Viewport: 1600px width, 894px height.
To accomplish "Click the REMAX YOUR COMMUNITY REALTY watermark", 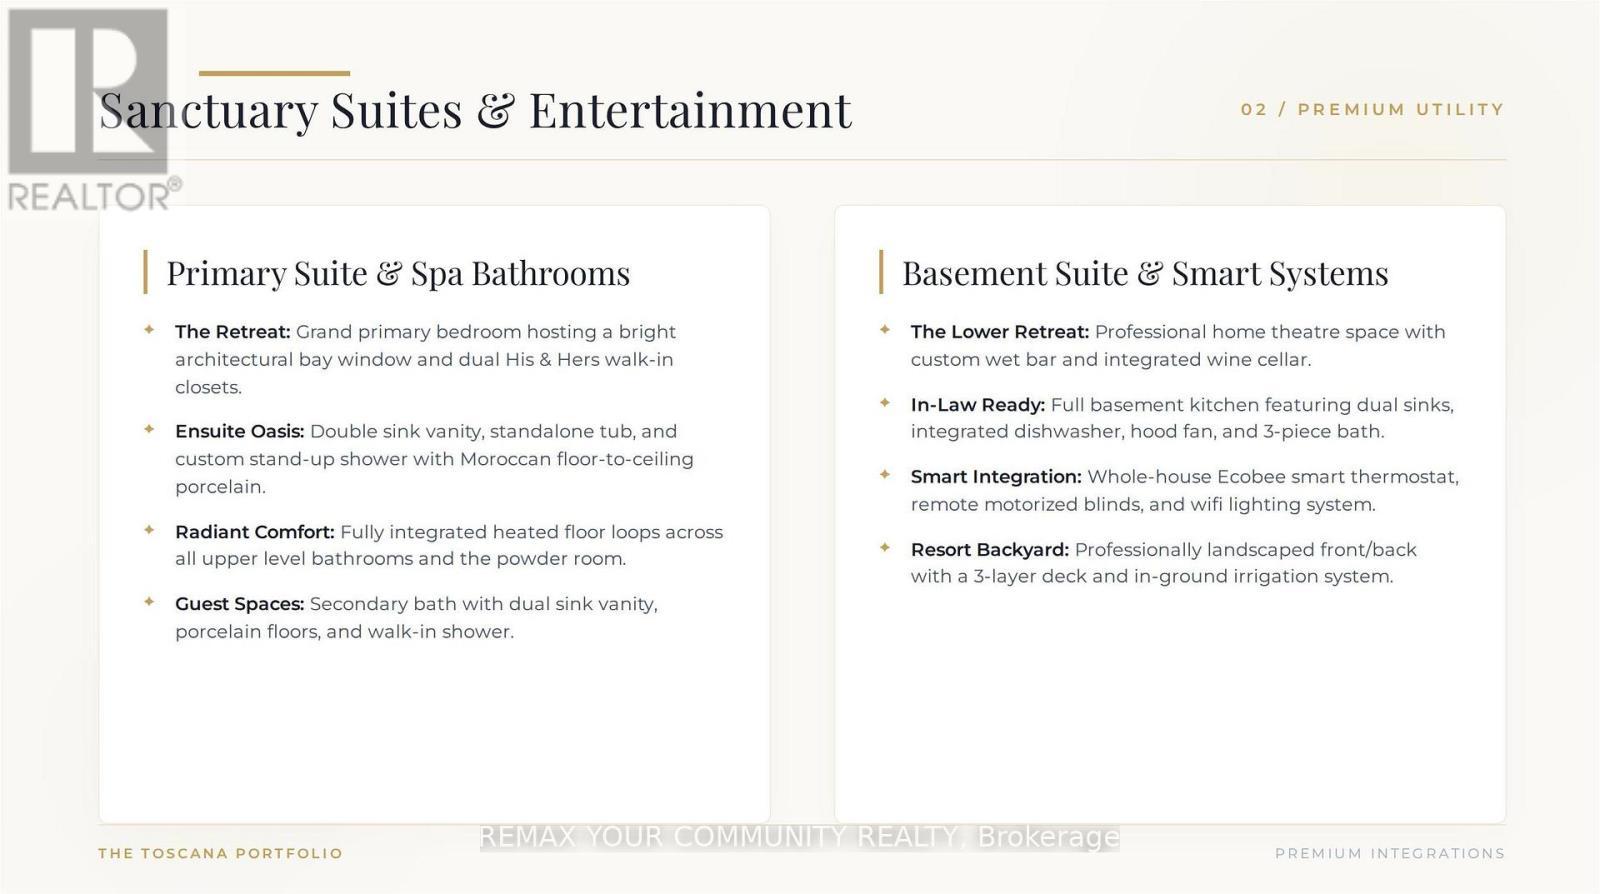I will coord(799,837).
